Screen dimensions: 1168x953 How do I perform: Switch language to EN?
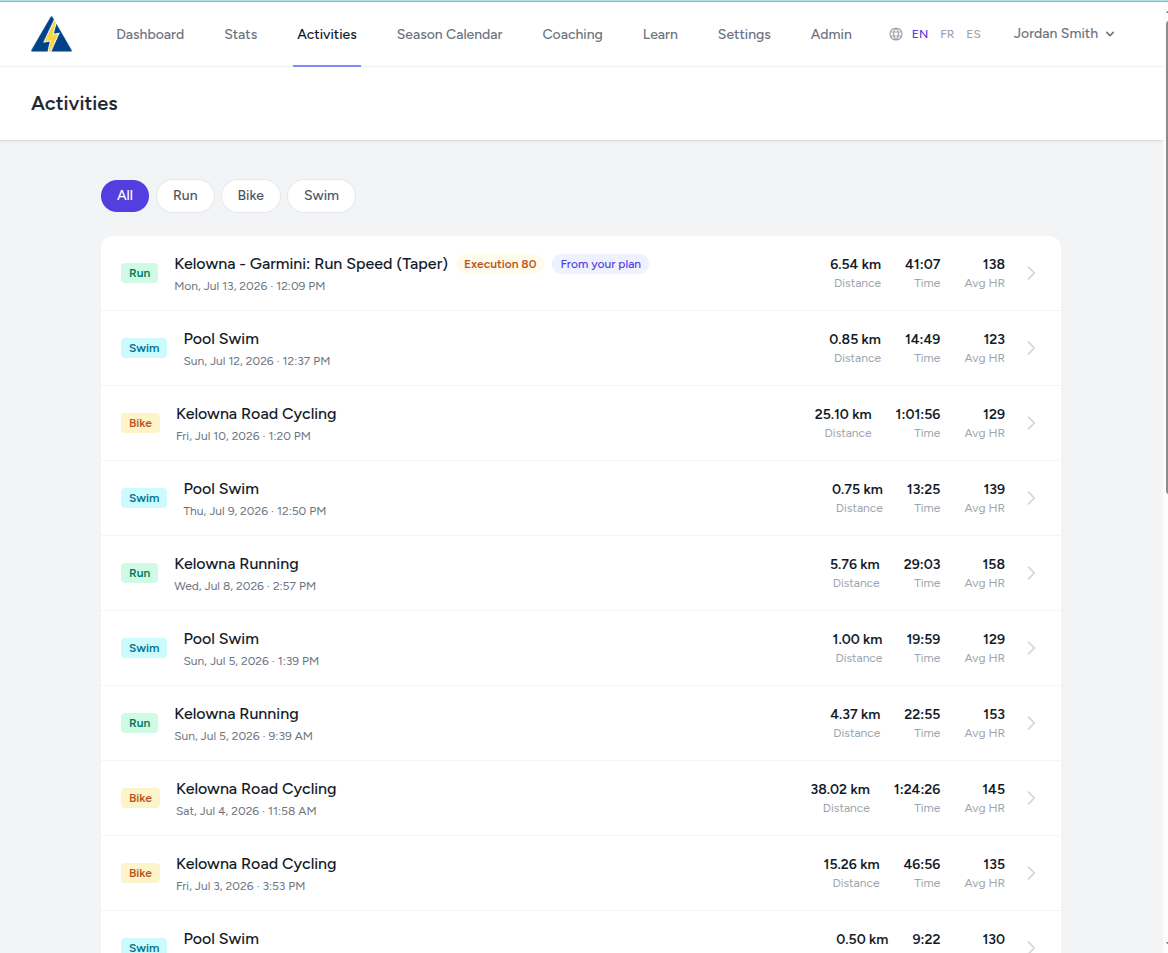tap(920, 34)
